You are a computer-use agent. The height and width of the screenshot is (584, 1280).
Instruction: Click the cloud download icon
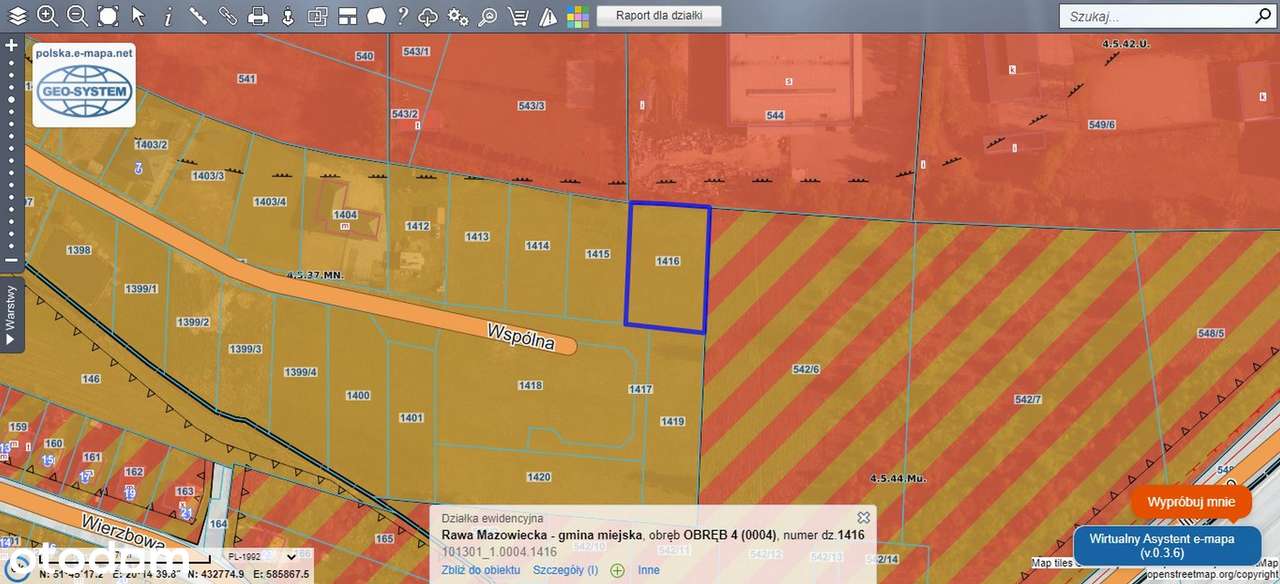pyautogui.click(x=428, y=15)
